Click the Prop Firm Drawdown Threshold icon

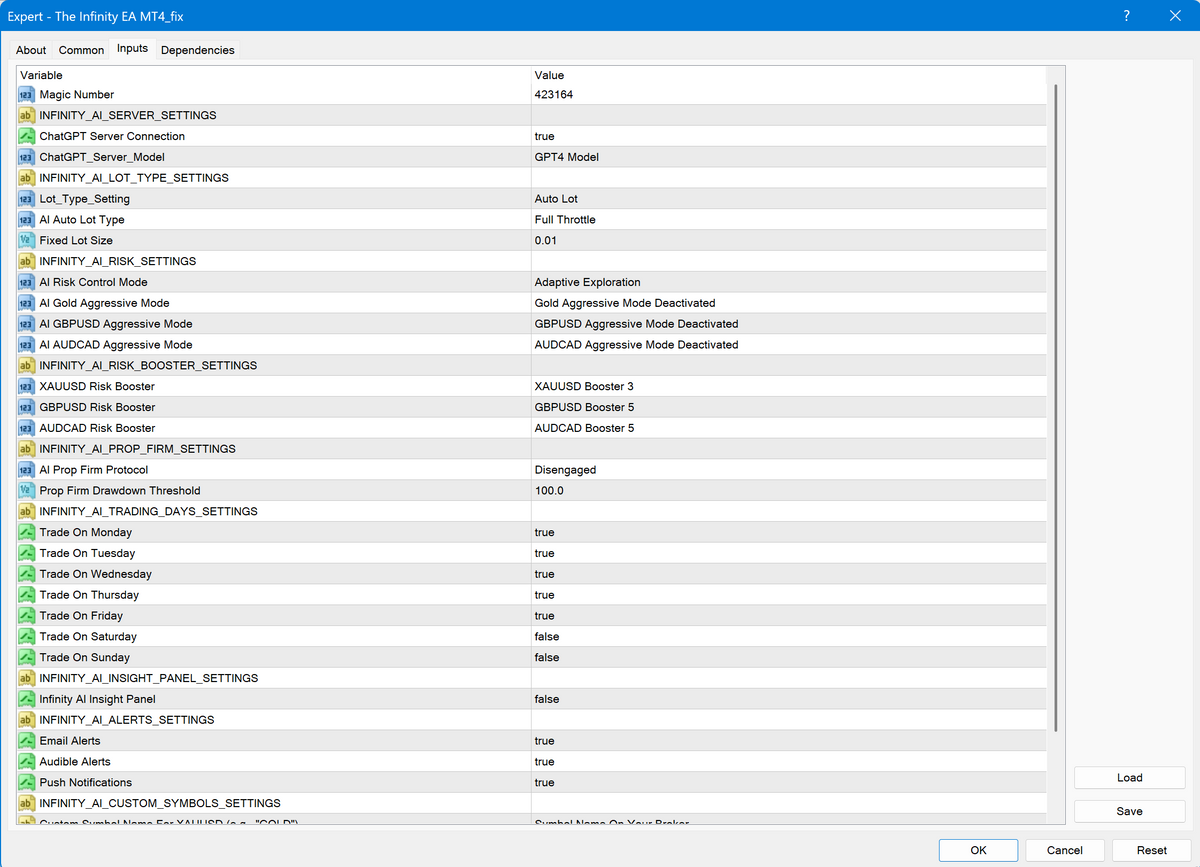coord(27,491)
